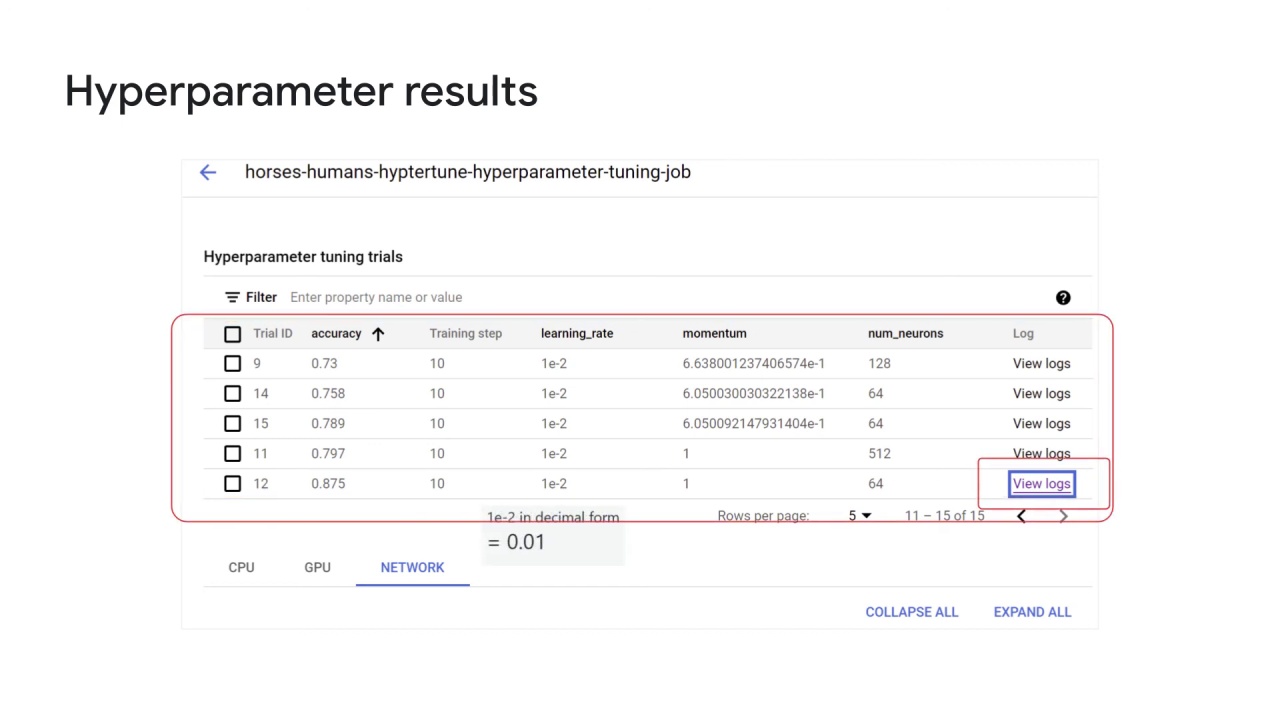
Task: Open View logs for trial 9
Action: click(x=1041, y=364)
